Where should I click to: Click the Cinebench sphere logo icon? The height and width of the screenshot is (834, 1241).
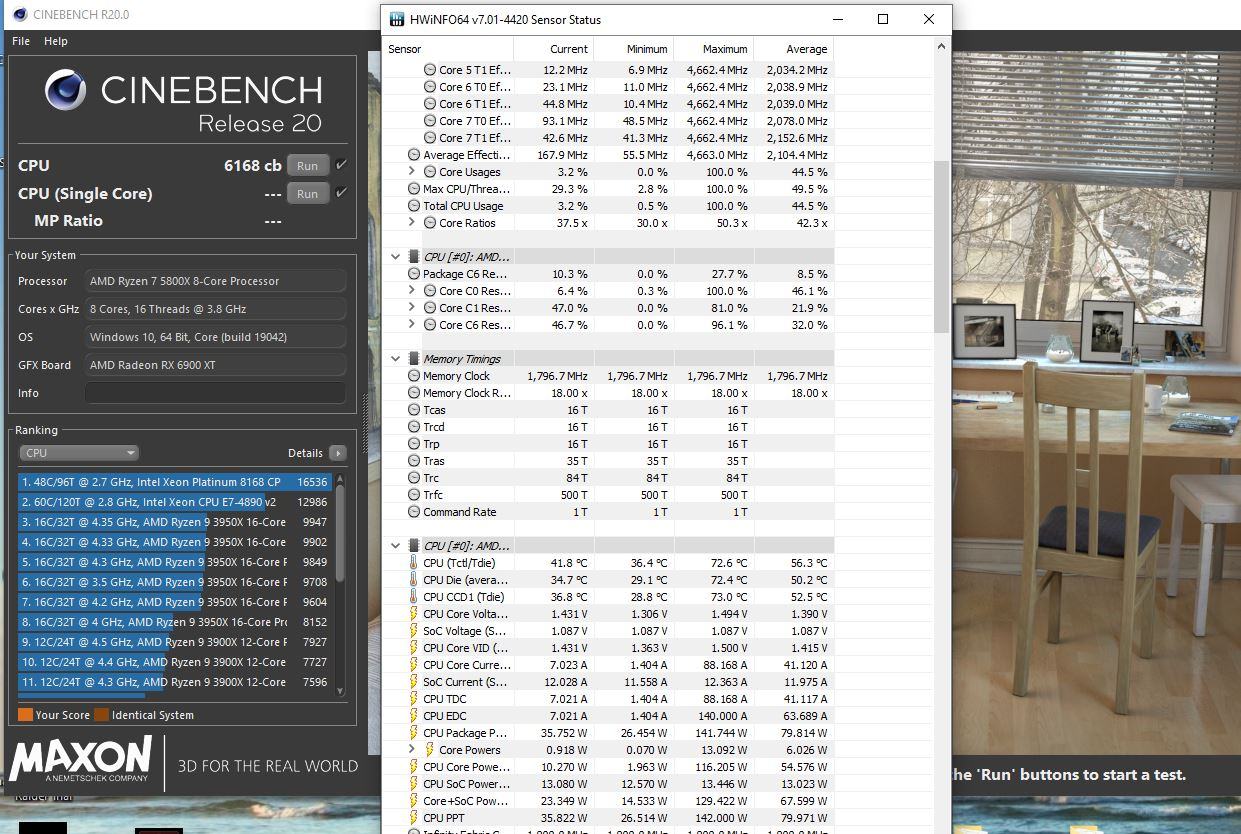pyautogui.click(x=66, y=91)
